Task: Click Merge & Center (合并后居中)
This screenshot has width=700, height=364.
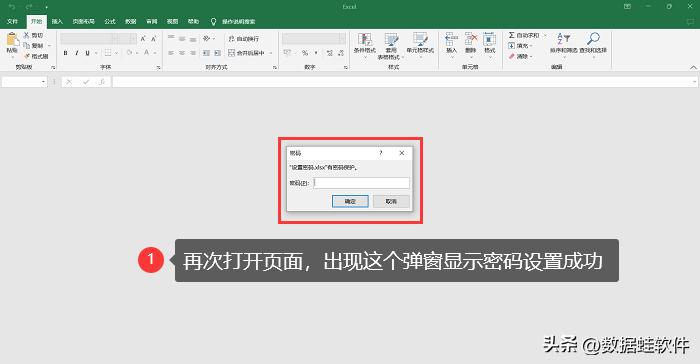Action: [x=246, y=53]
